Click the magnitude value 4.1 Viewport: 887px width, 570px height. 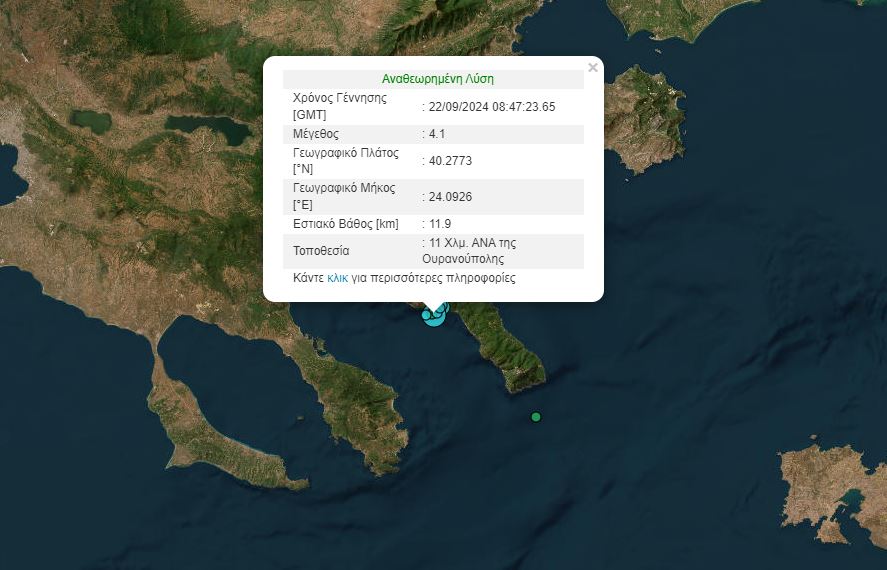pyautogui.click(x=439, y=134)
